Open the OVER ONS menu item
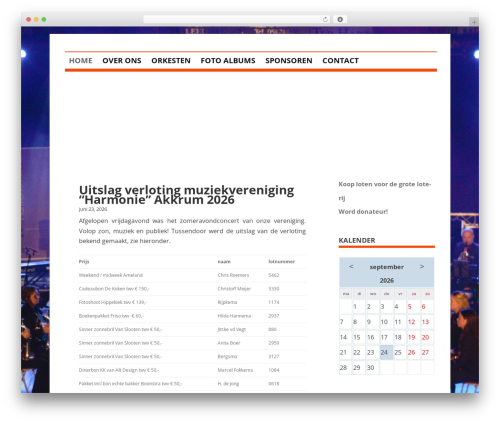500x423 pixels. pos(122,61)
